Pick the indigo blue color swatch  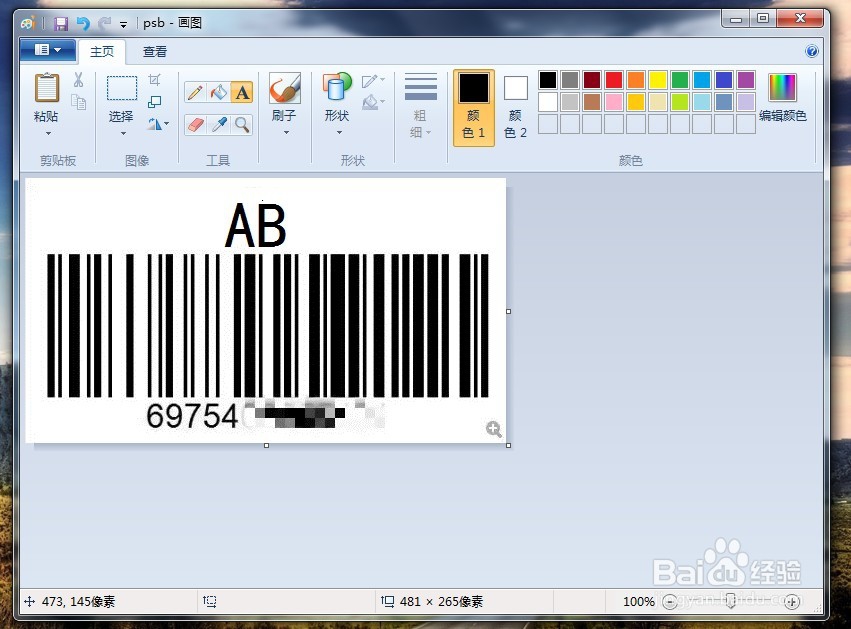pos(724,80)
